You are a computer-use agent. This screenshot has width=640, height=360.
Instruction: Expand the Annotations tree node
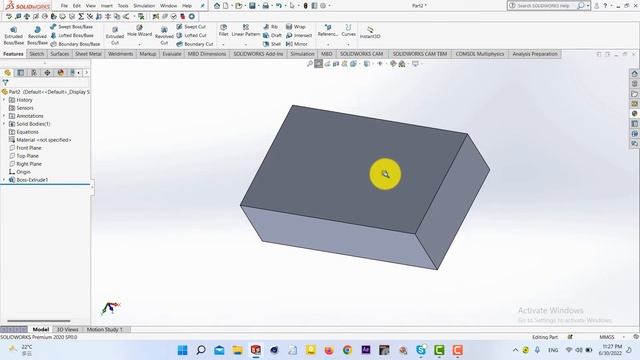pos(4,116)
